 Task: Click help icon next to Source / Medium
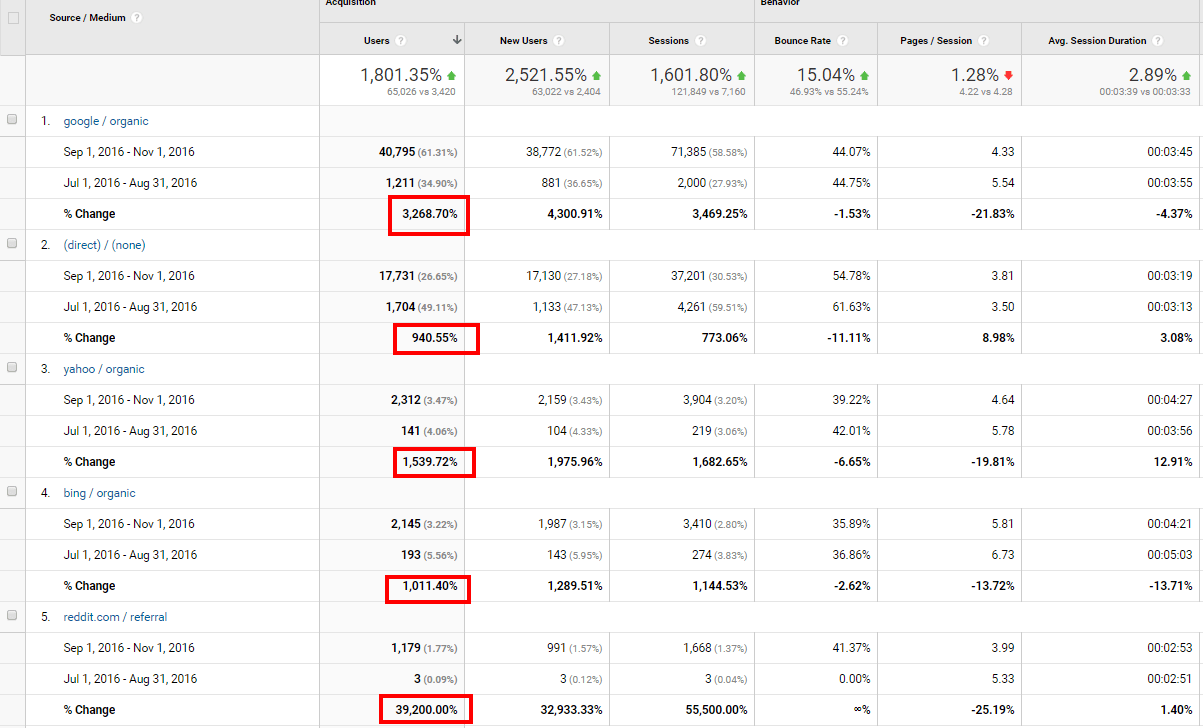(137, 18)
